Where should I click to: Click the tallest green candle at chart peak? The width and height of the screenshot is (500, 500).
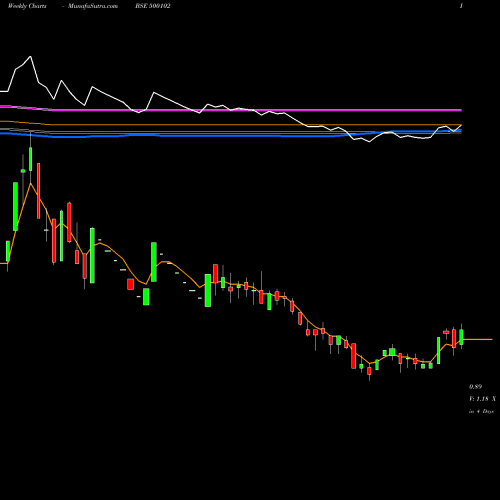[x=31, y=159]
